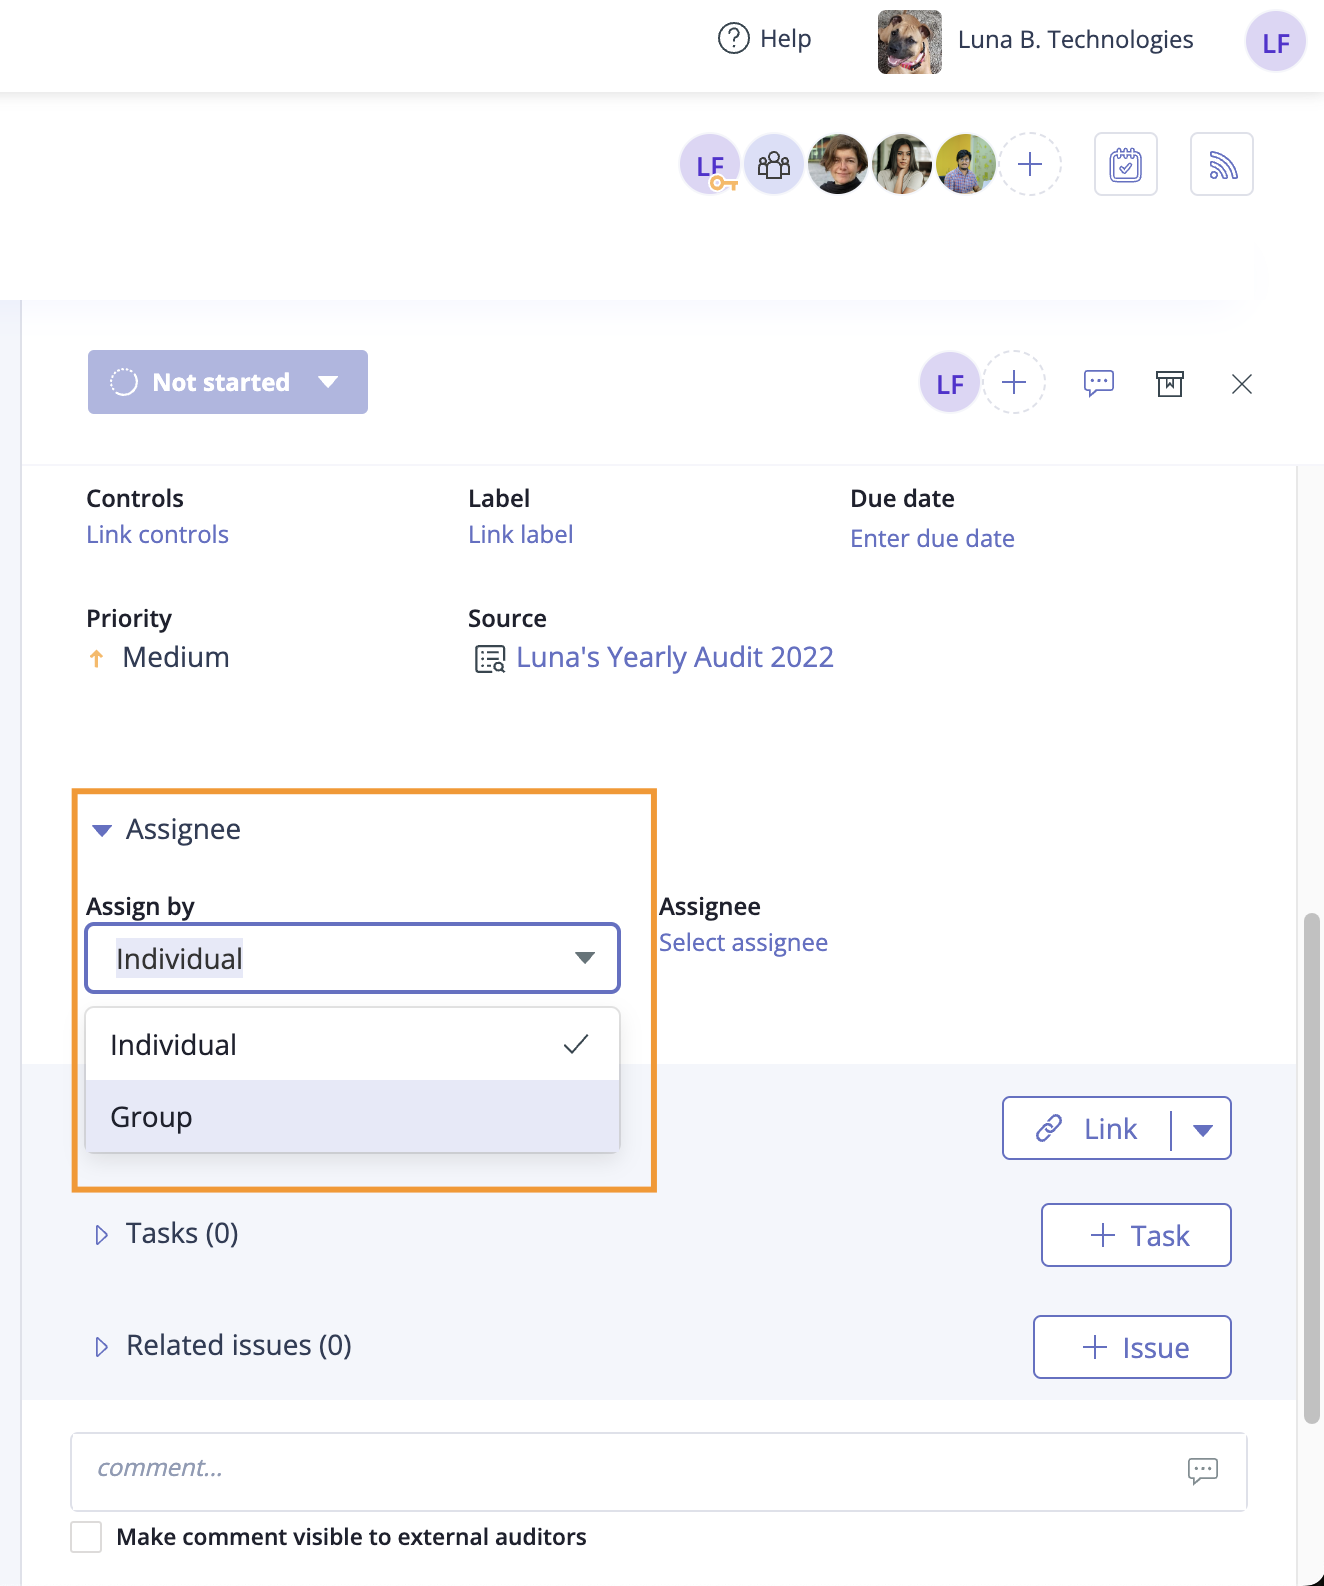Viewport: 1324px width, 1586px height.
Task: Click the Link button with chain icon
Action: [x=1087, y=1129]
